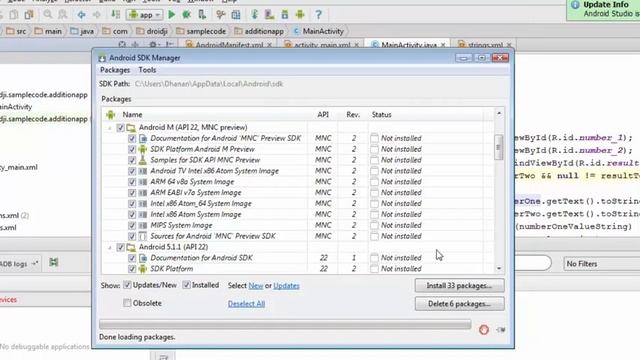Click the Help question mark icon

pyautogui.click(x=319, y=15)
